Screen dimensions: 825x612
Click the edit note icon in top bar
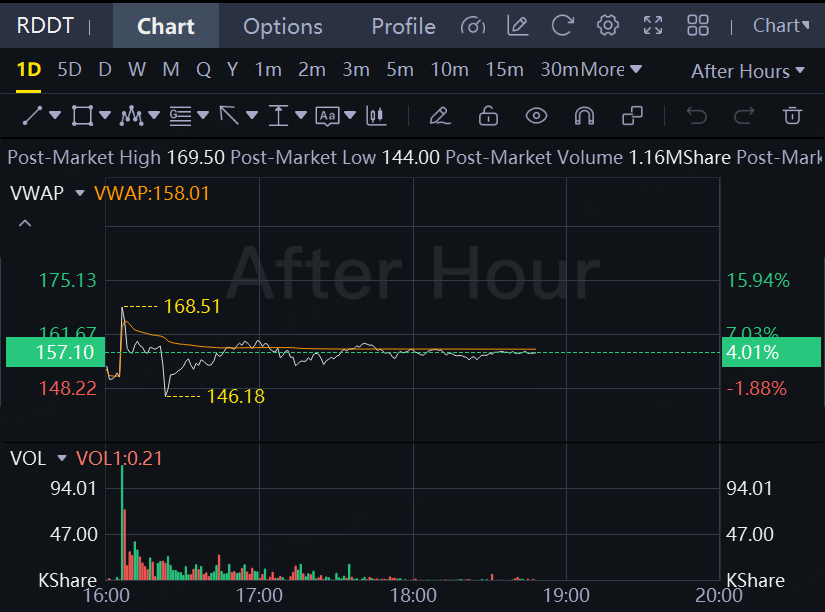click(517, 26)
